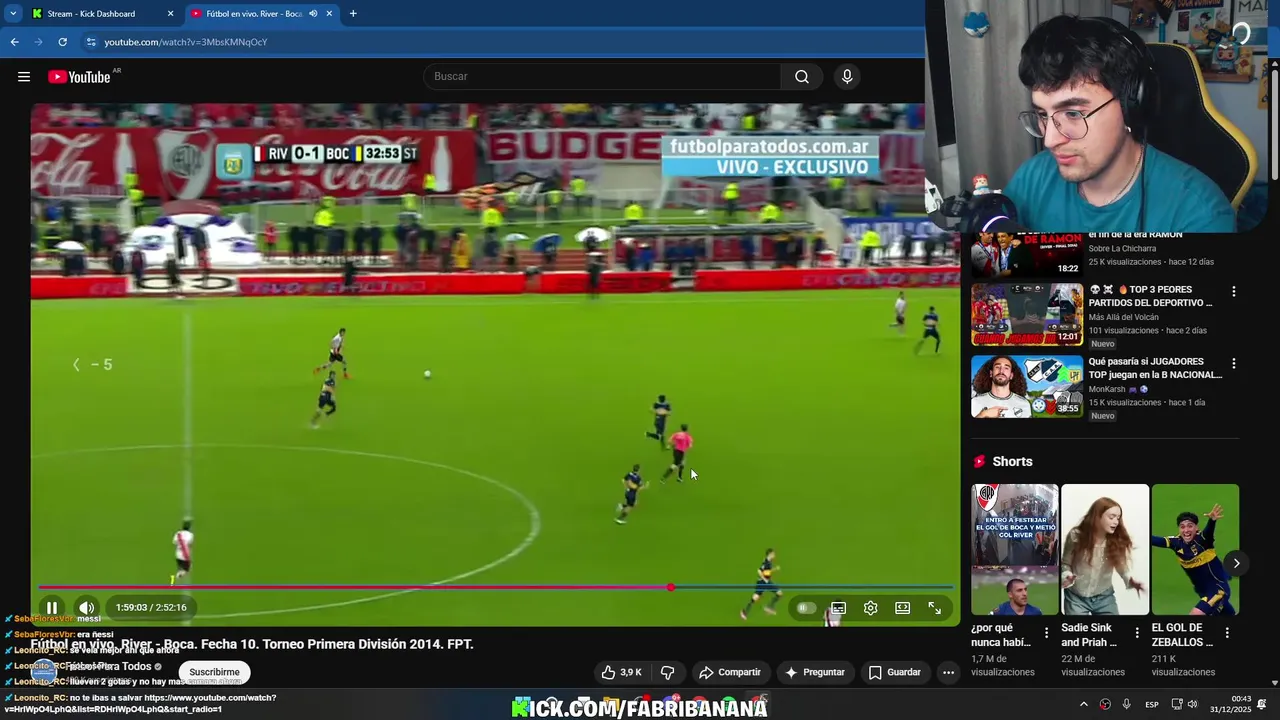Enter fullscreen mode

coord(934,608)
